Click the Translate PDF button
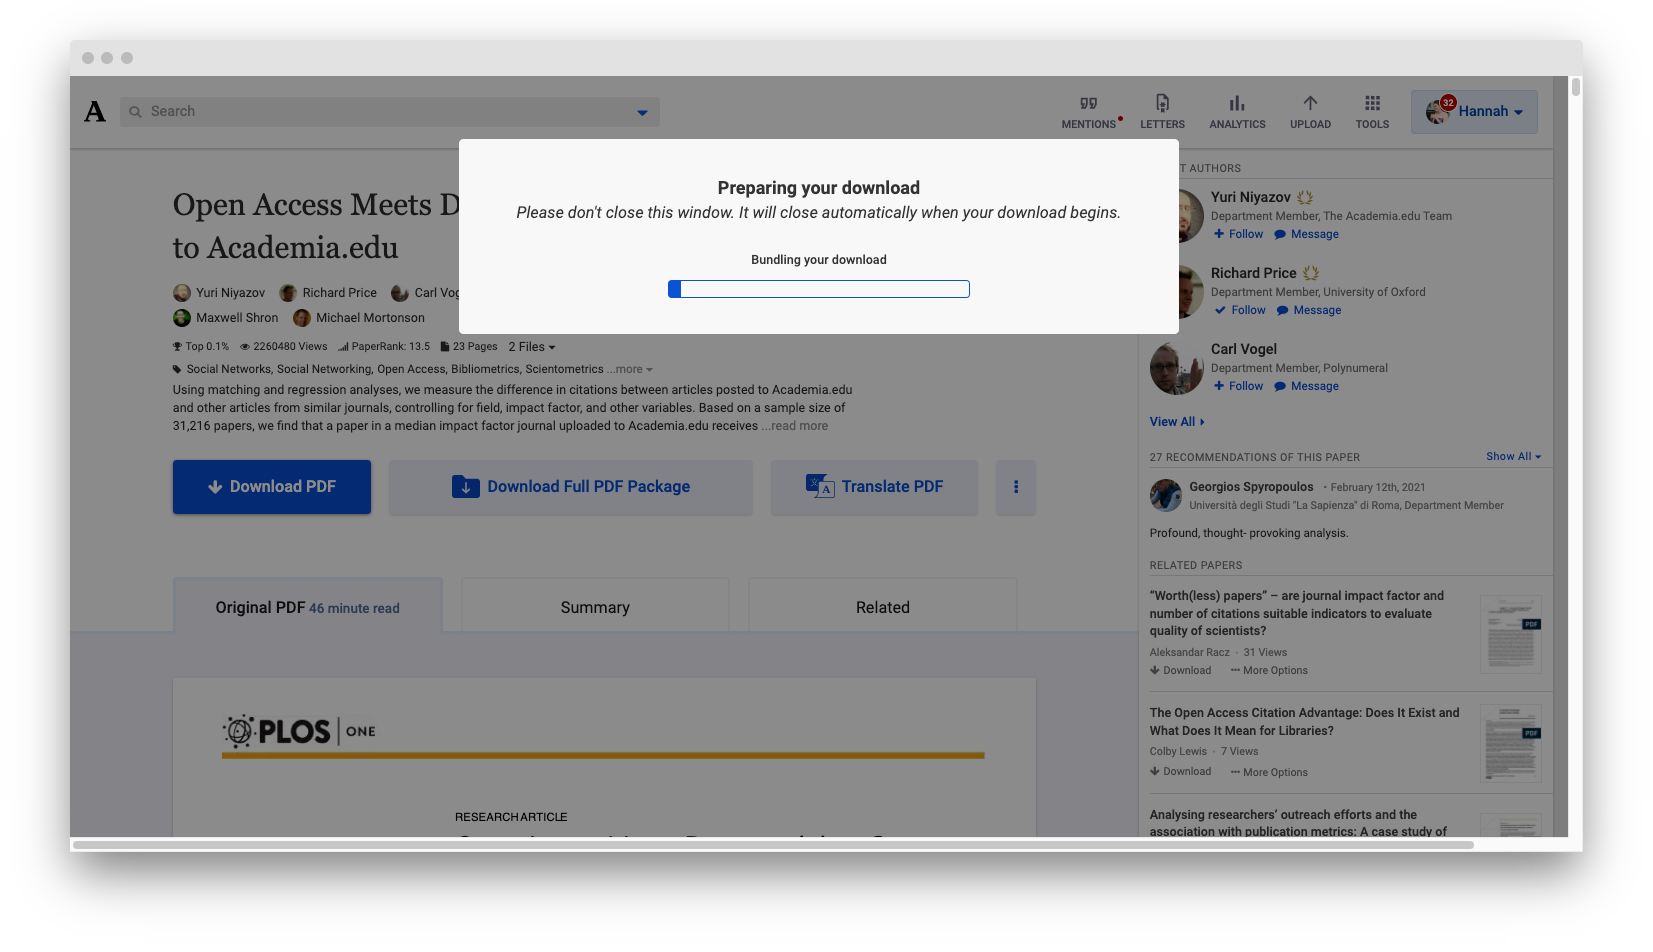This screenshot has width=1653, height=952. tap(874, 487)
